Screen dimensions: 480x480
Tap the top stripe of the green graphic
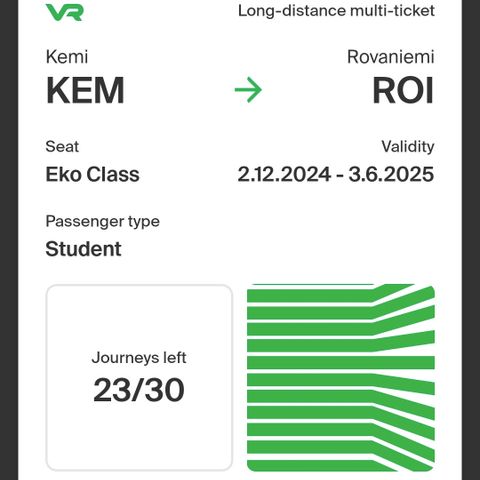tap(341, 293)
